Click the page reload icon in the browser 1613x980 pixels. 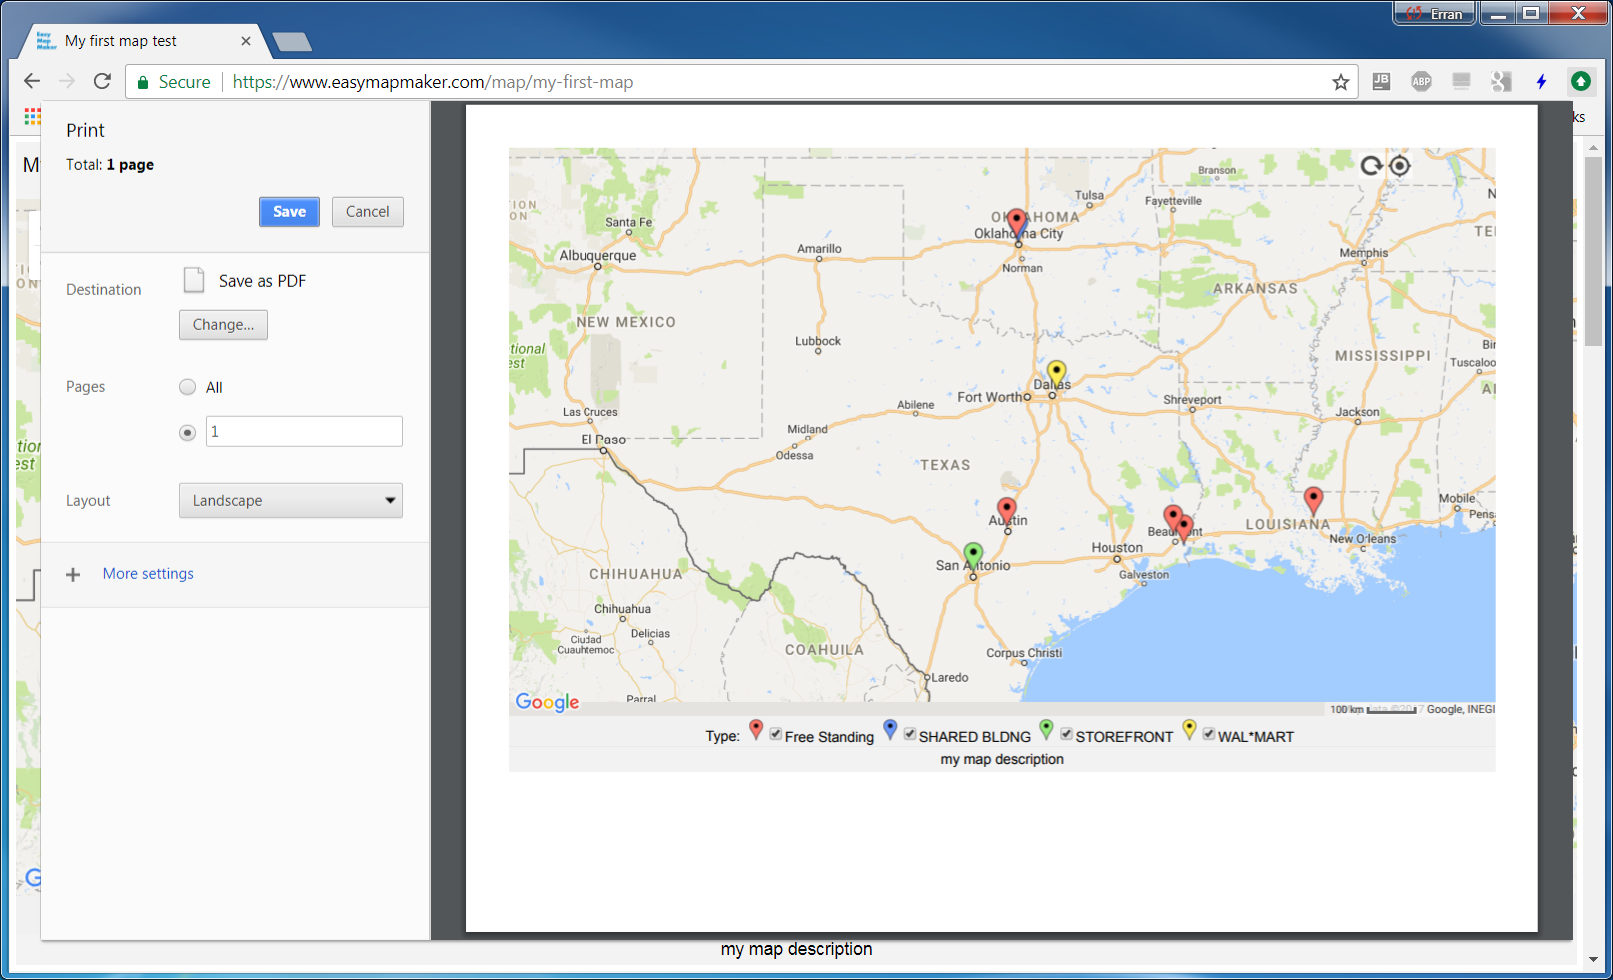(101, 81)
